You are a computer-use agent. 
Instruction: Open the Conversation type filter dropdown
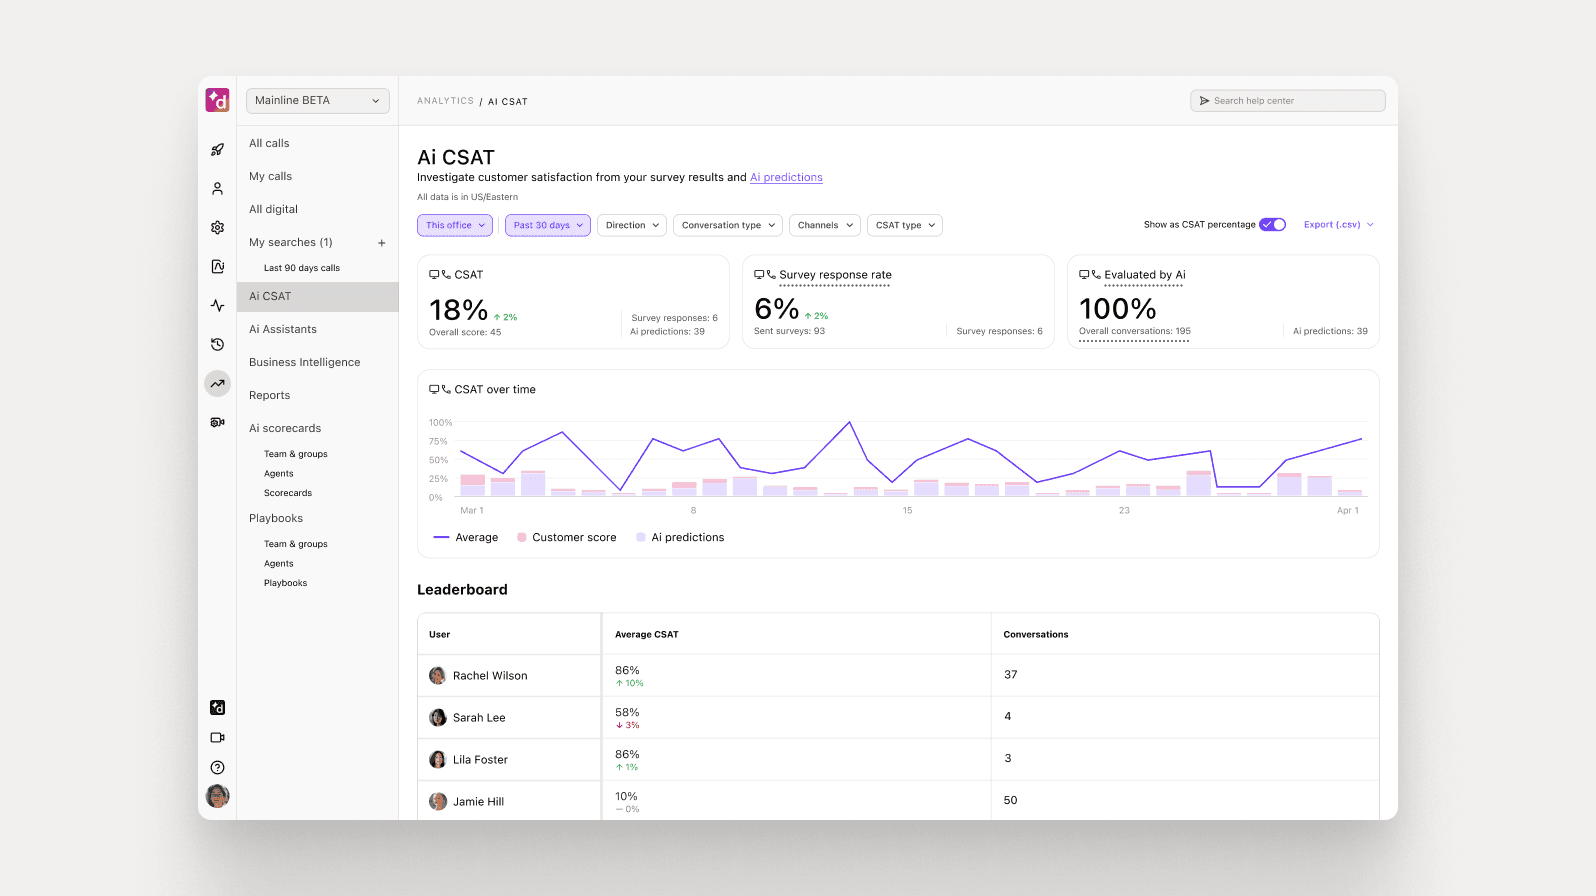(x=727, y=226)
